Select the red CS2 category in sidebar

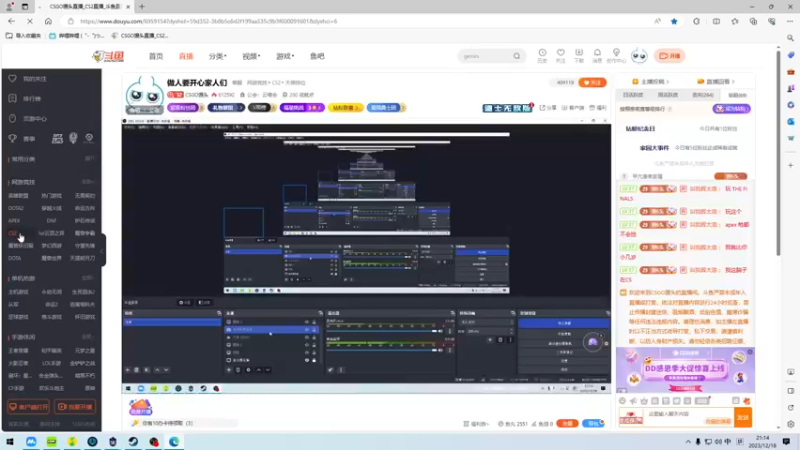(12, 233)
